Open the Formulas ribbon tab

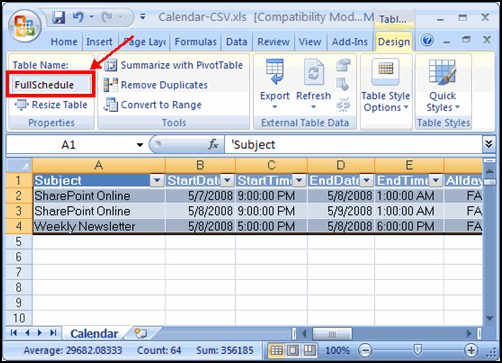[196, 42]
